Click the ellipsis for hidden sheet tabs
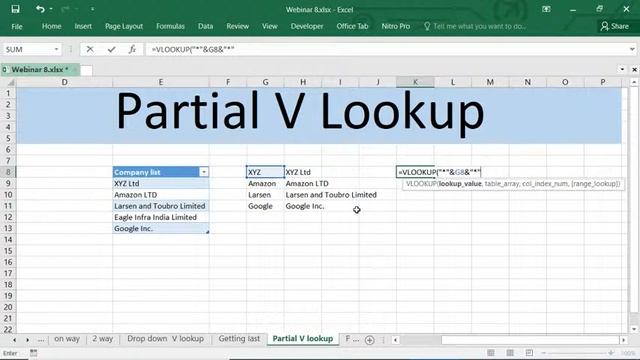 tap(41, 339)
